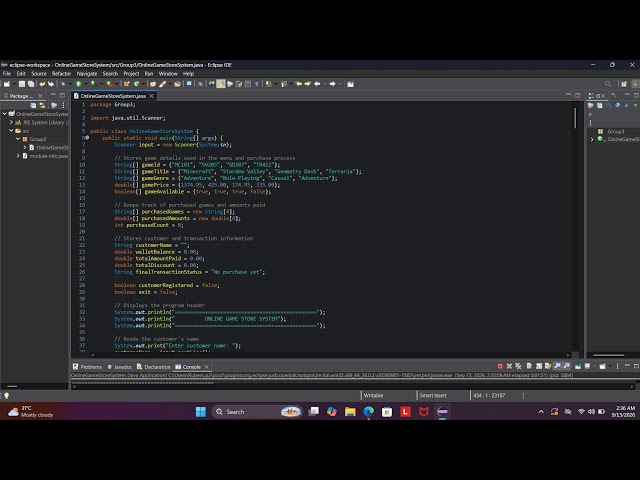This screenshot has height=480, width=640.
Task: Switch to the Javadoc tab
Action: pos(120,367)
